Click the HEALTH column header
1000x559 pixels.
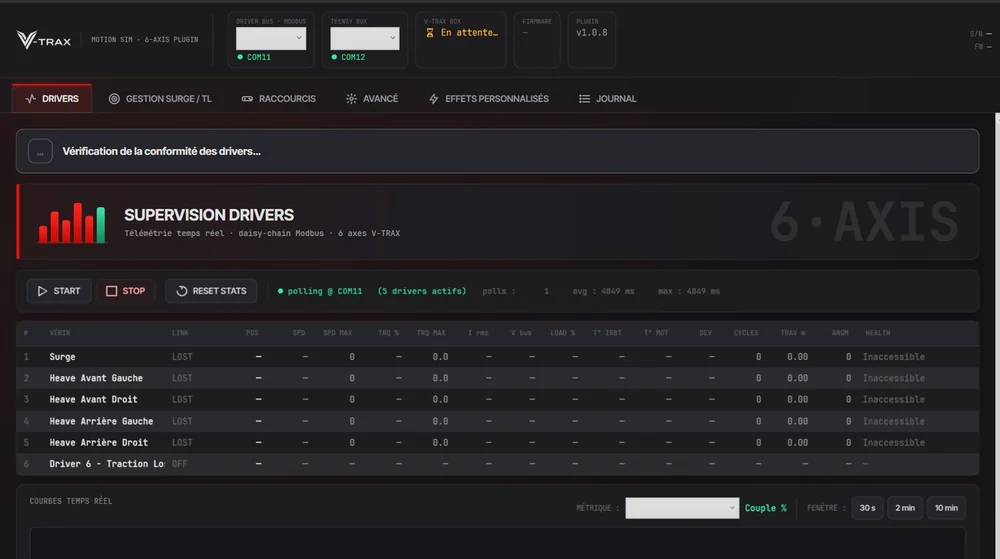pyautogui.click(x=878, y=333)
